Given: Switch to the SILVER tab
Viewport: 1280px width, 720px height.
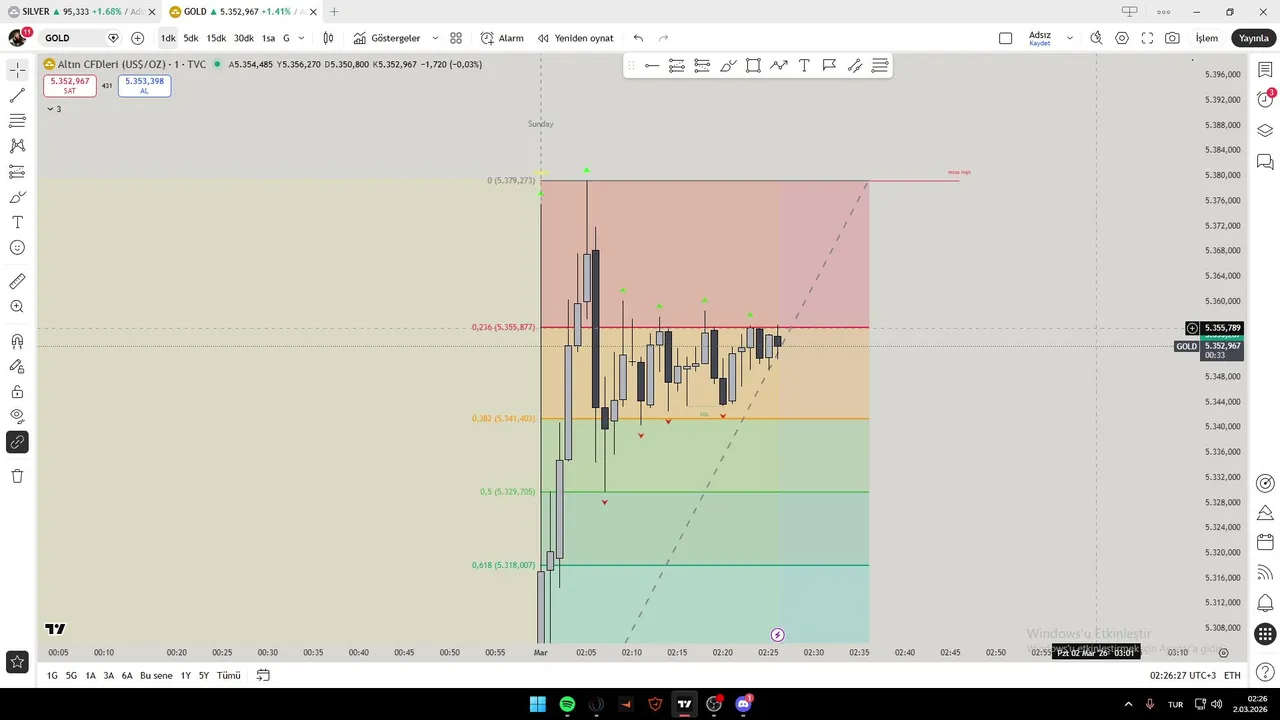Looking at the screenshot, I should coord(78,12).
